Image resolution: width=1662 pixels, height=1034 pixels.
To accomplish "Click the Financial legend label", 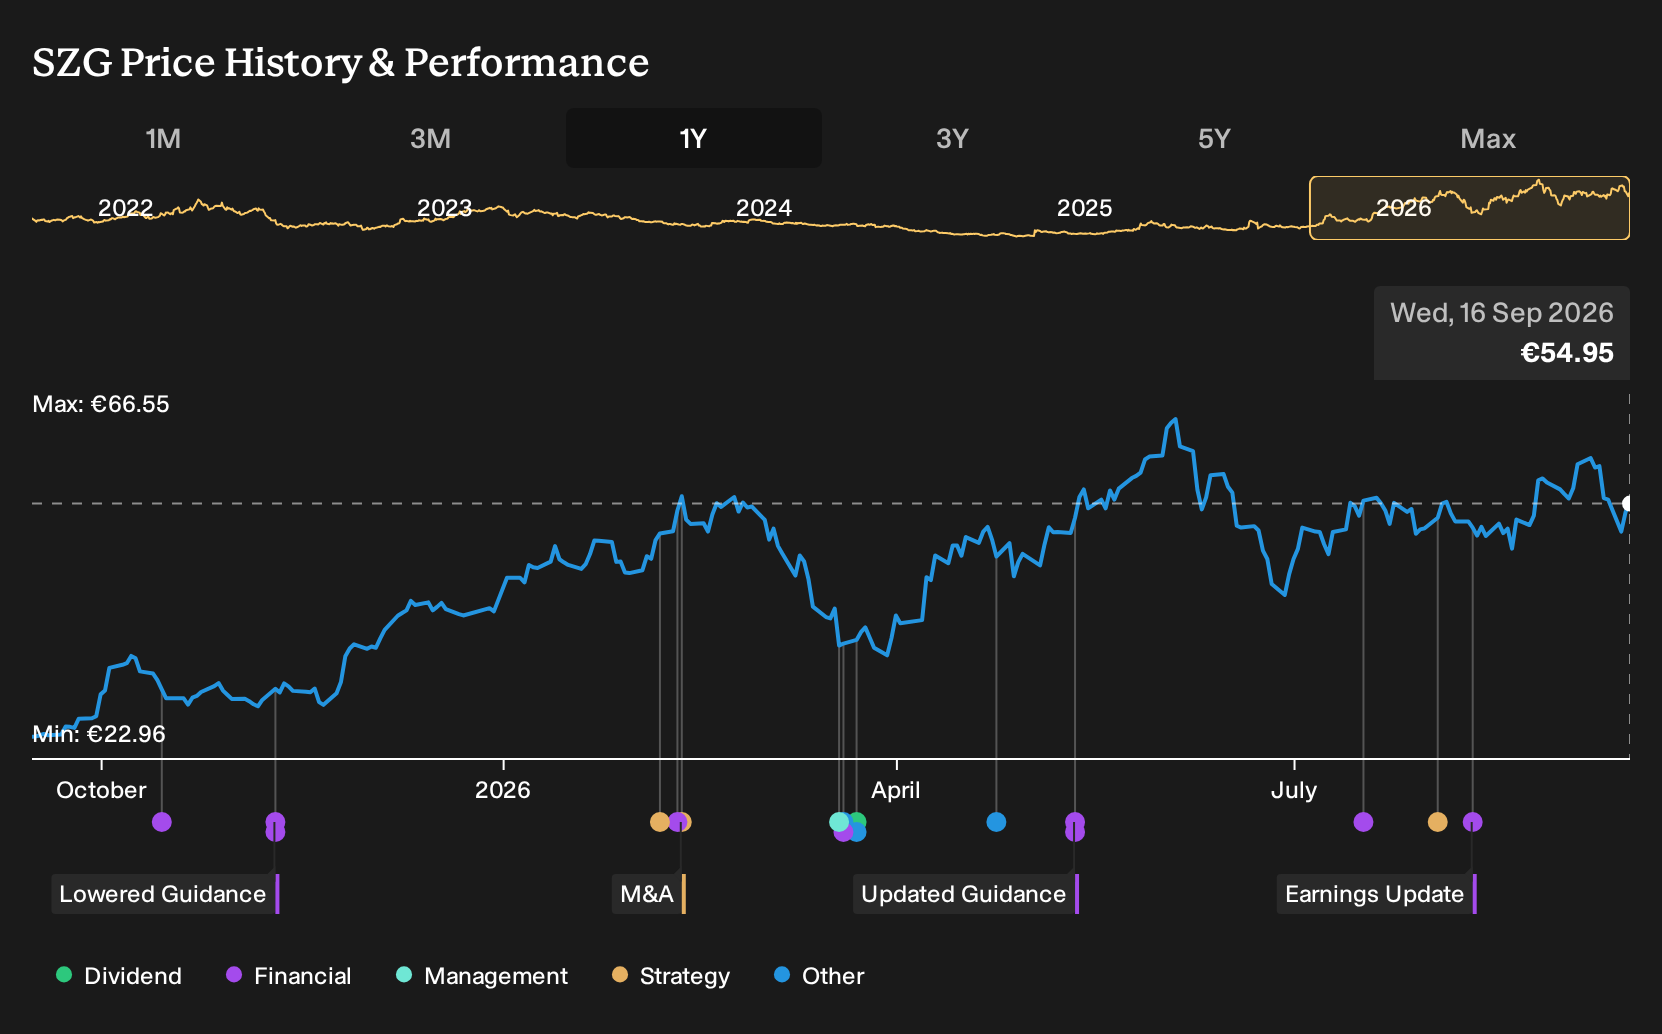I will [303, 976].
